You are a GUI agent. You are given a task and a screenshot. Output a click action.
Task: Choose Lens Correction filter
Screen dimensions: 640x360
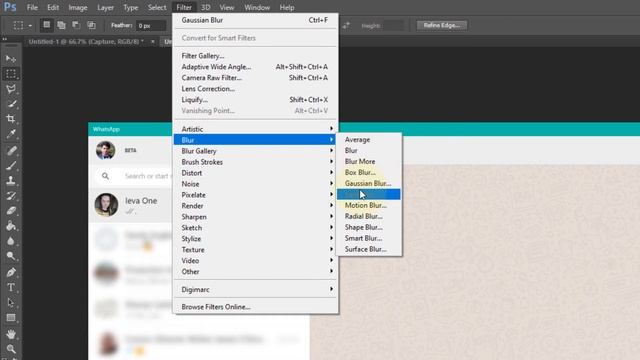pos(256,89)
